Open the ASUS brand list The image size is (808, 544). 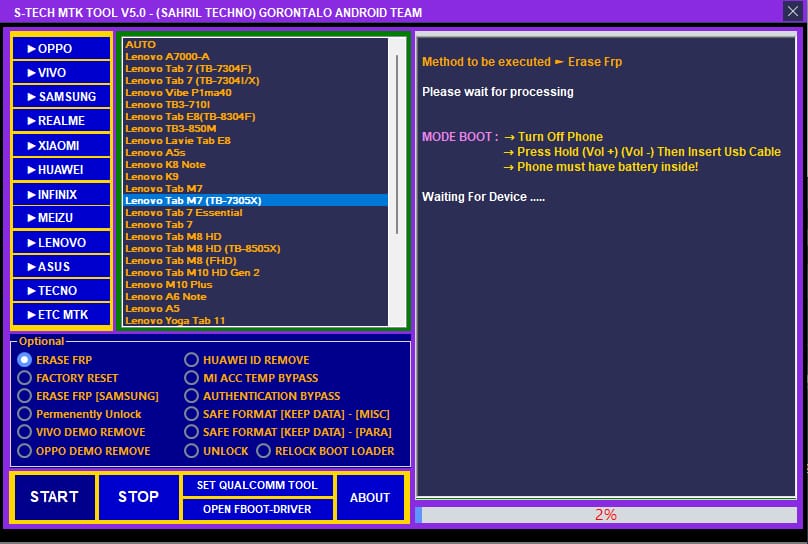61,266
